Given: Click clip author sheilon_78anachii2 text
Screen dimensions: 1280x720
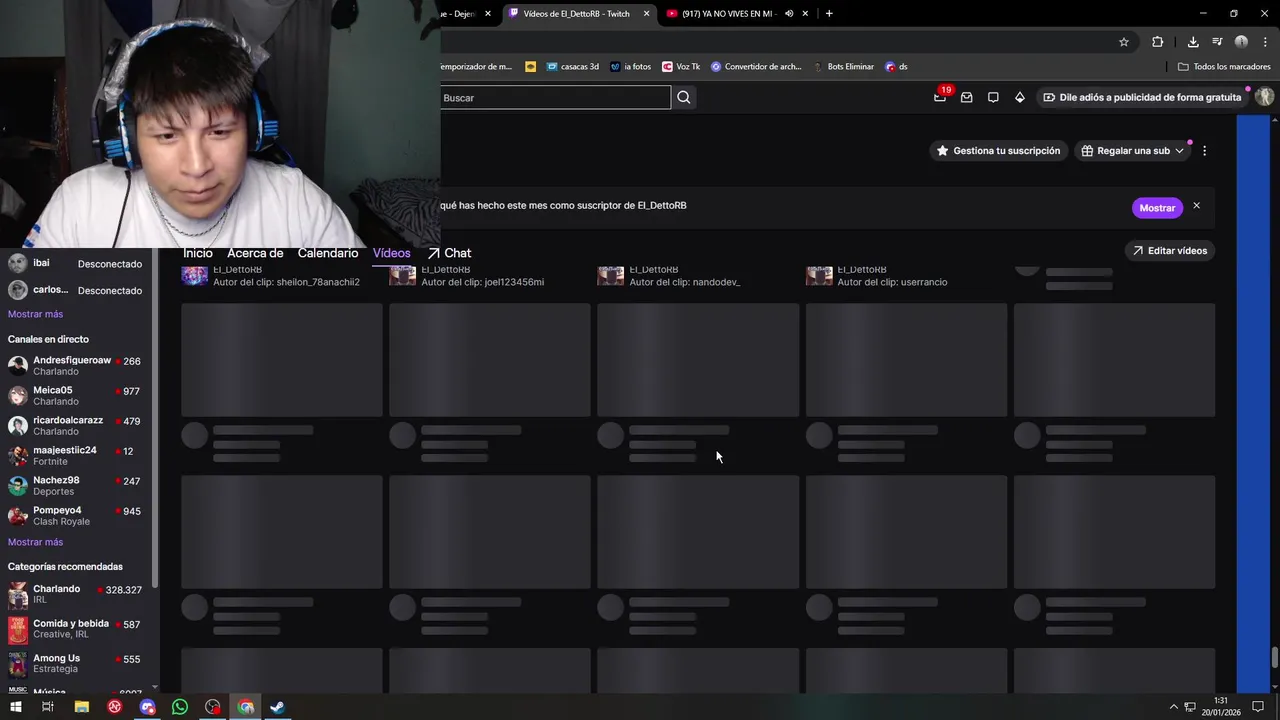Looking at the screenshot, I should tap(286, 282).
